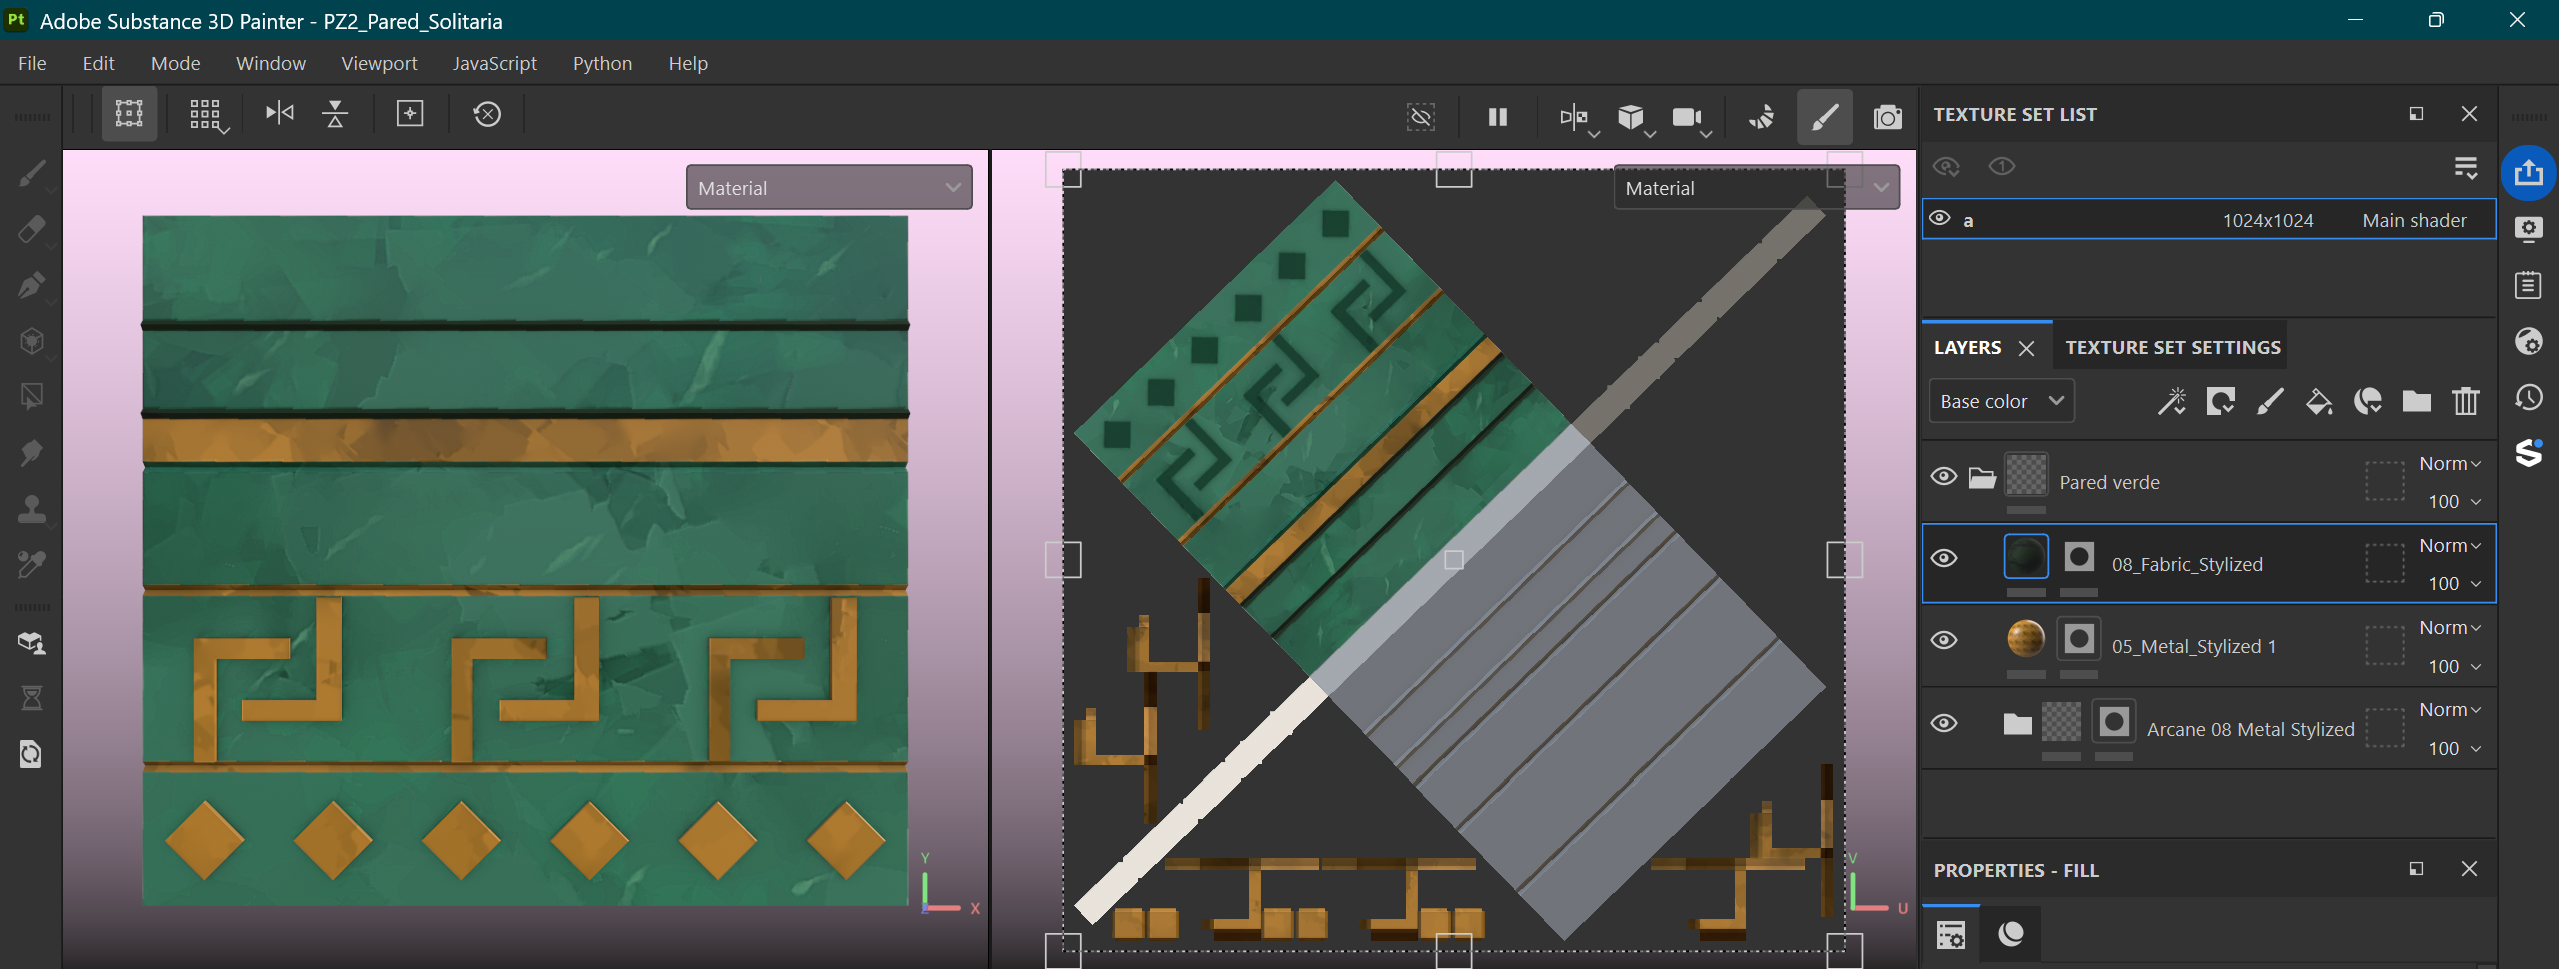Screen dimensions: 2559x969
Task: Switch to Texture Set Settings tab
Action: tap(2173, 347)
